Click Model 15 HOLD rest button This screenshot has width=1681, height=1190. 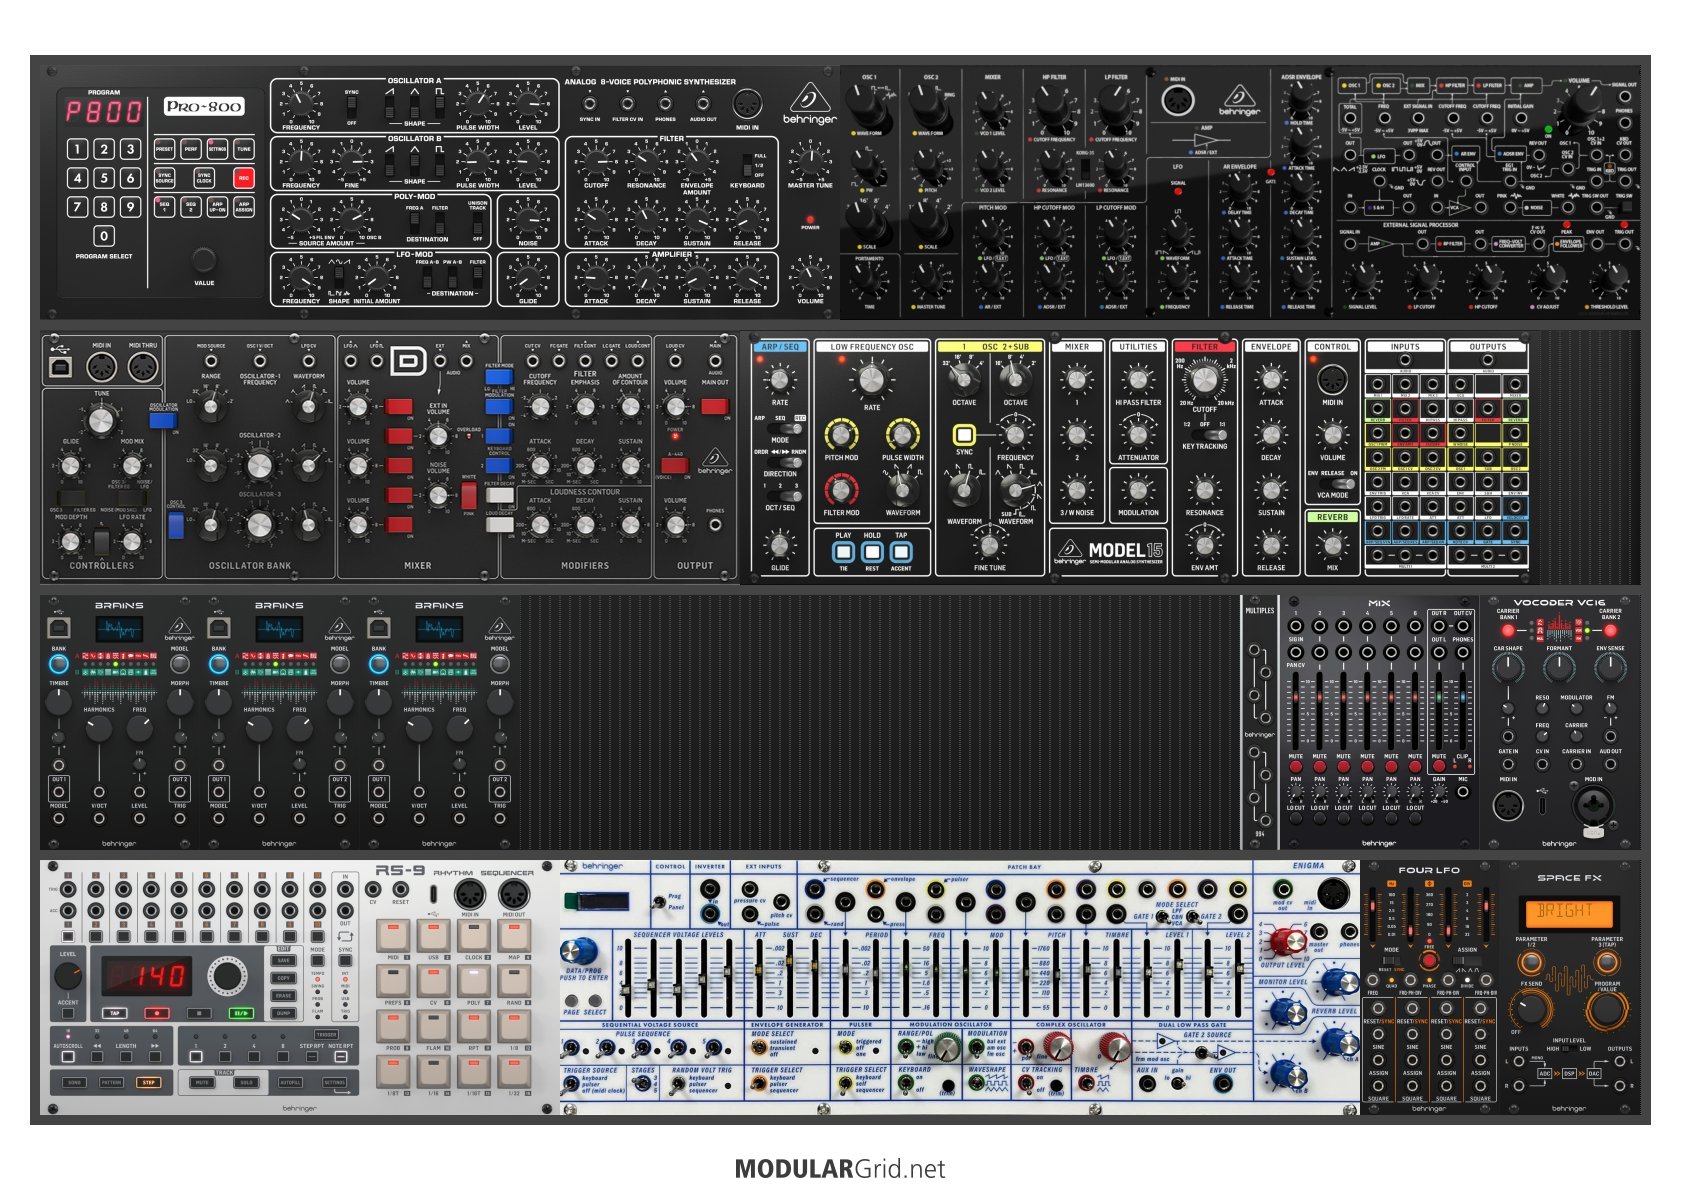coord(872,552)
